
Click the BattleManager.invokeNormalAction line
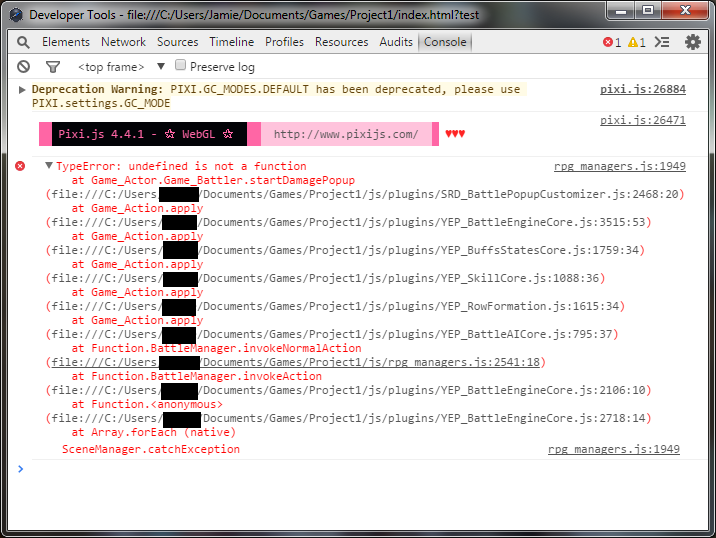click(216, 348)
